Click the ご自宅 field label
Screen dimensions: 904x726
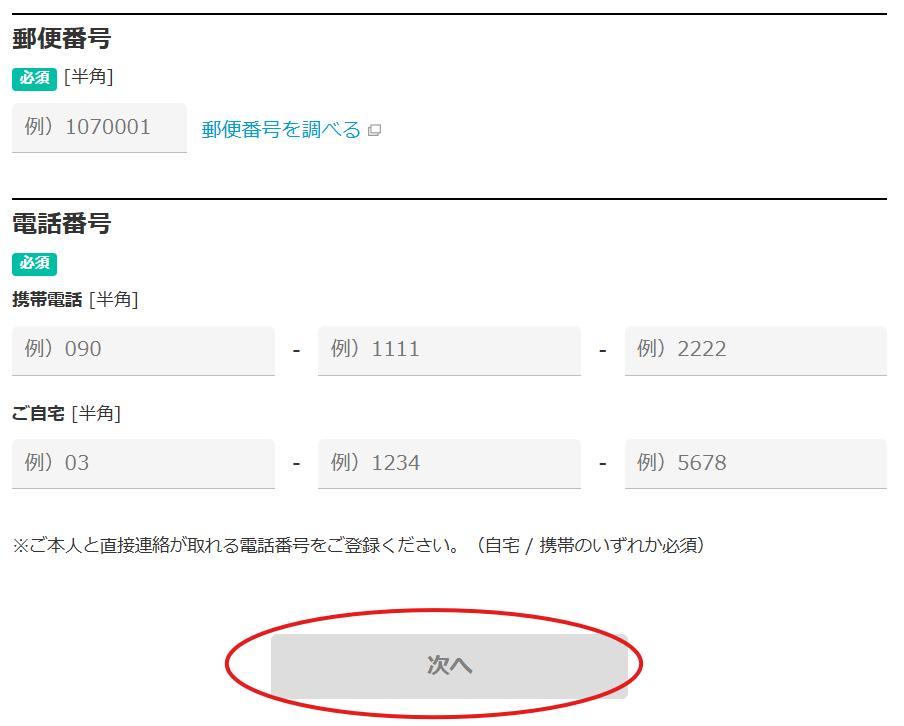point(38,413)
